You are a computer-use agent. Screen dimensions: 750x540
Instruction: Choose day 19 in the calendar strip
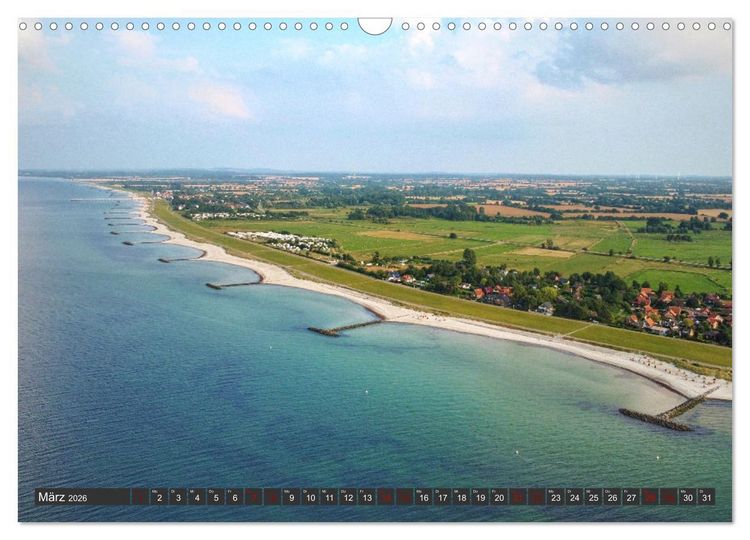click(480, 496)
